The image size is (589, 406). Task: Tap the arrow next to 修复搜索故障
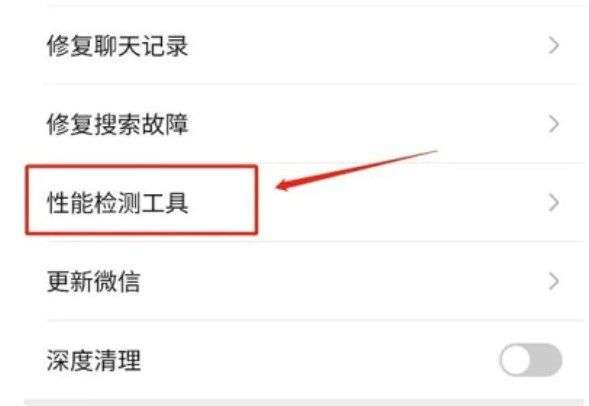(x=554, y=124)
